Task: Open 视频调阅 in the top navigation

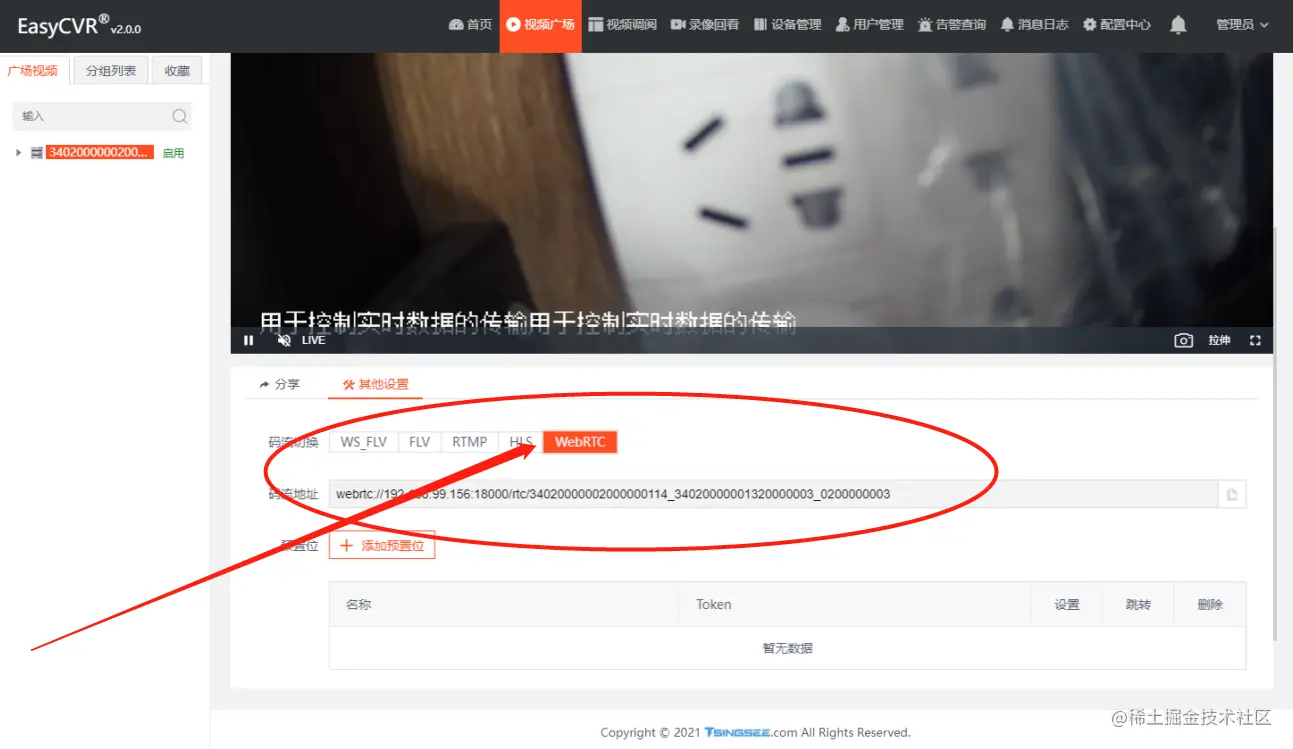Action: point(622,24)
